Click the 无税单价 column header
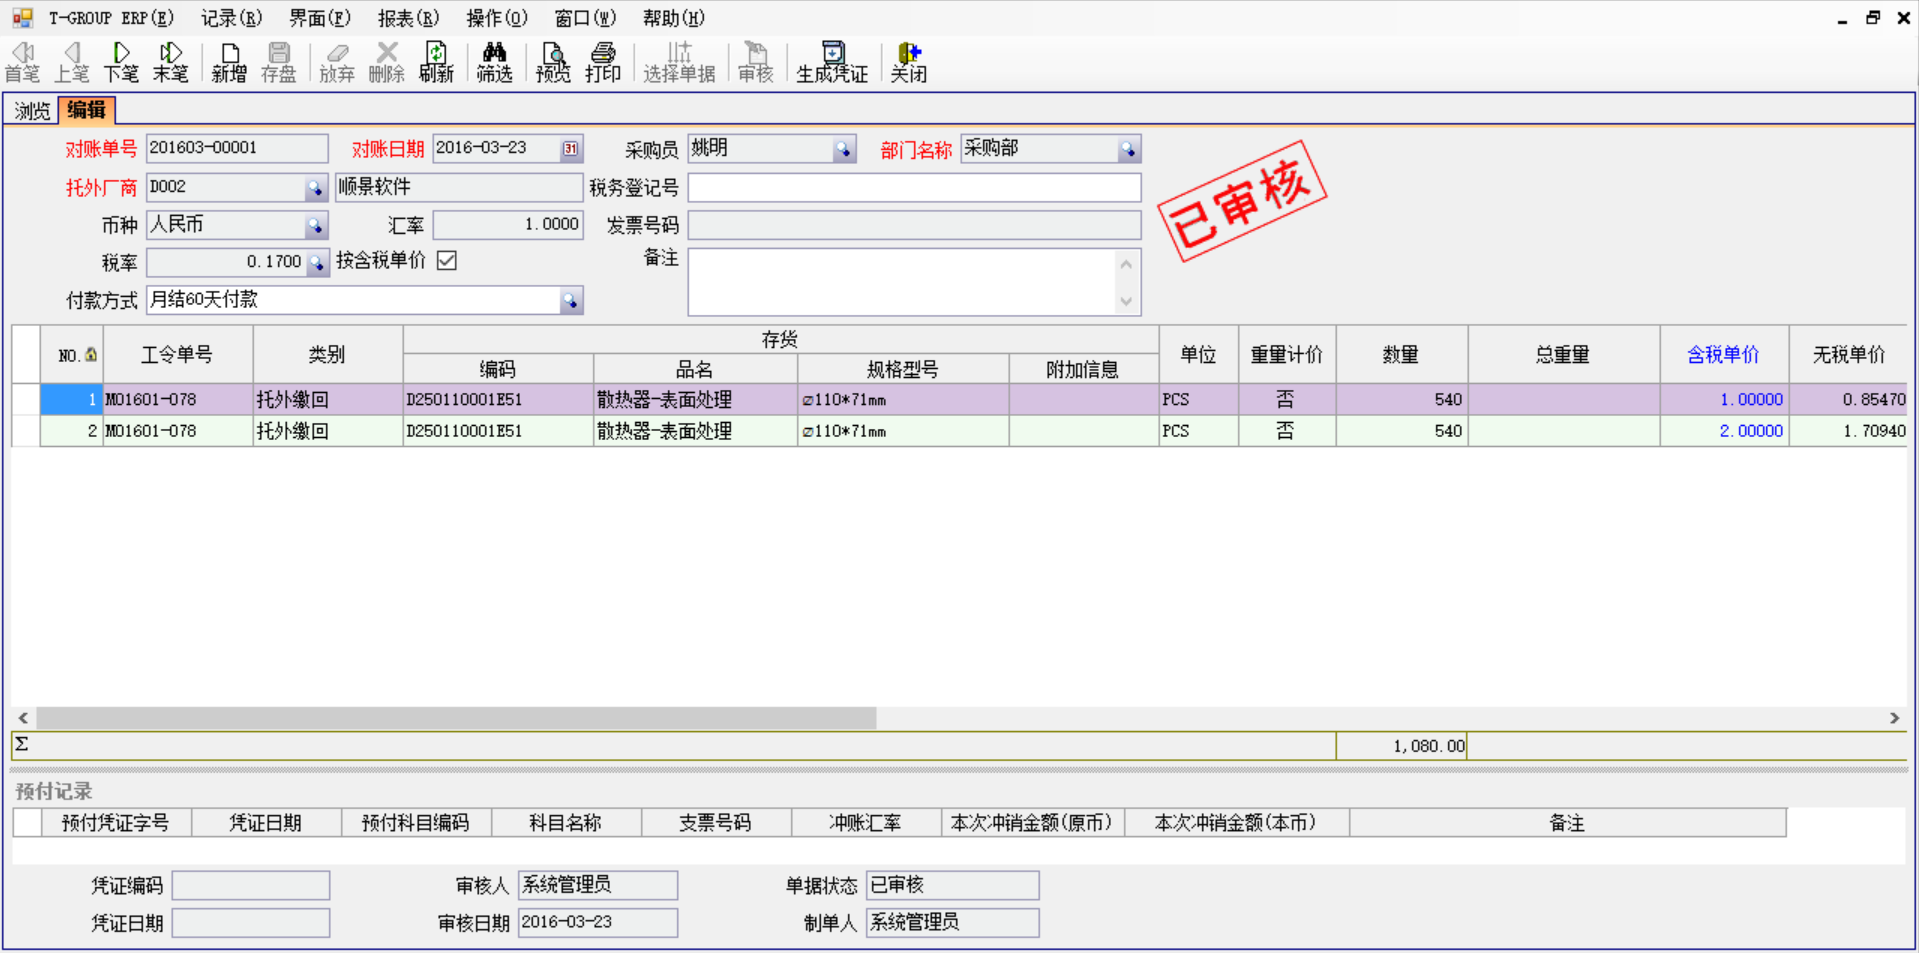 coord(1849,354)
